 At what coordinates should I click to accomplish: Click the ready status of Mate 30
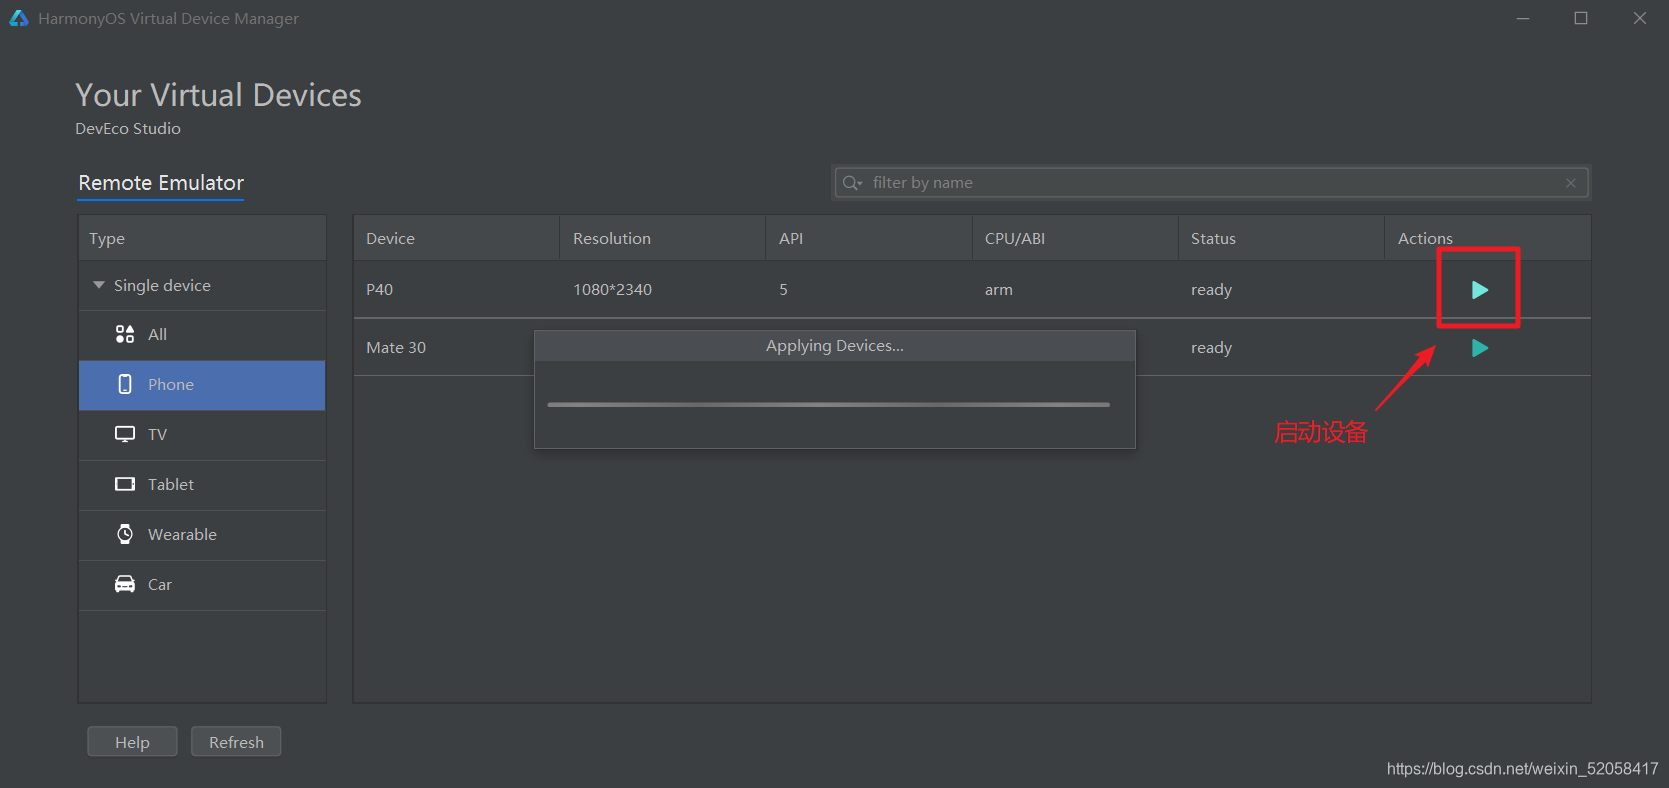pos(1211,348)
